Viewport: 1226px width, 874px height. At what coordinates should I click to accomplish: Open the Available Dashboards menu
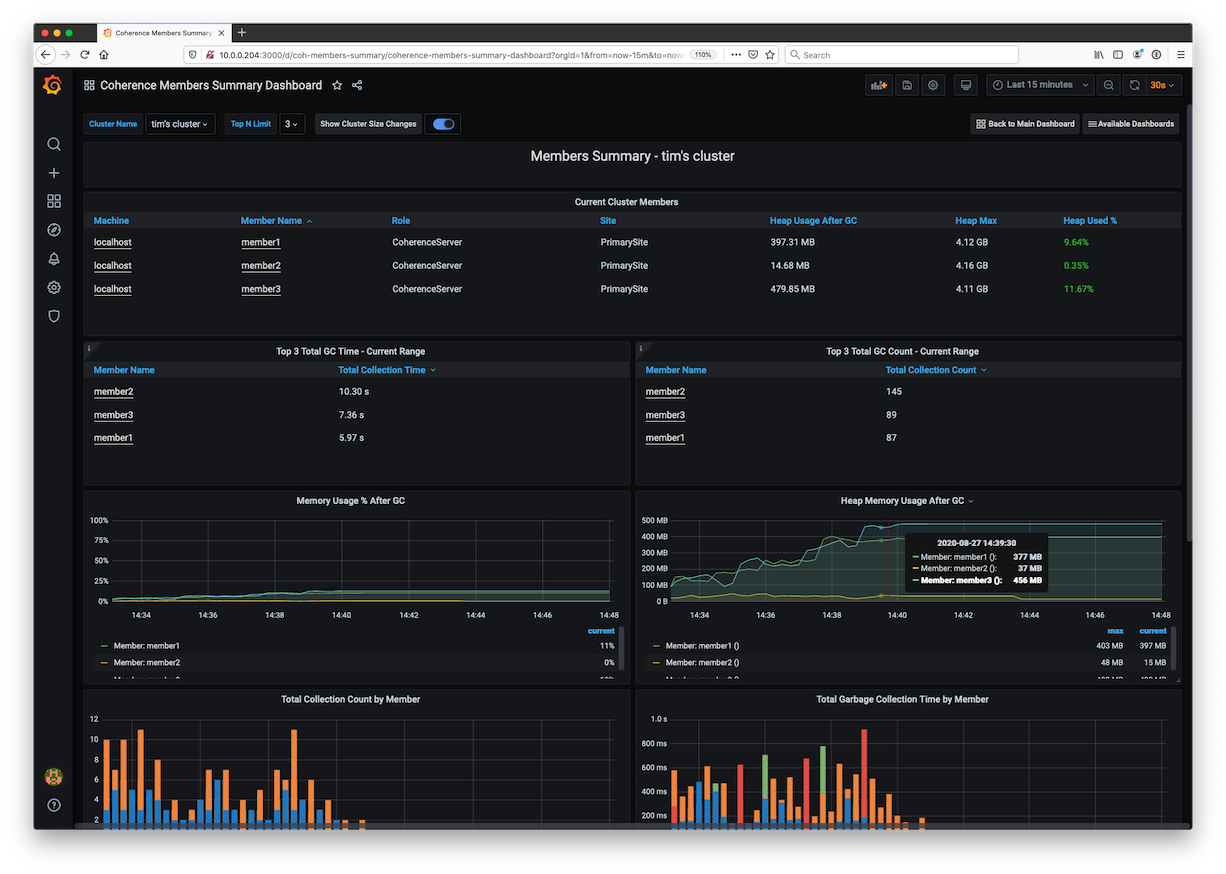[1131, 124]
